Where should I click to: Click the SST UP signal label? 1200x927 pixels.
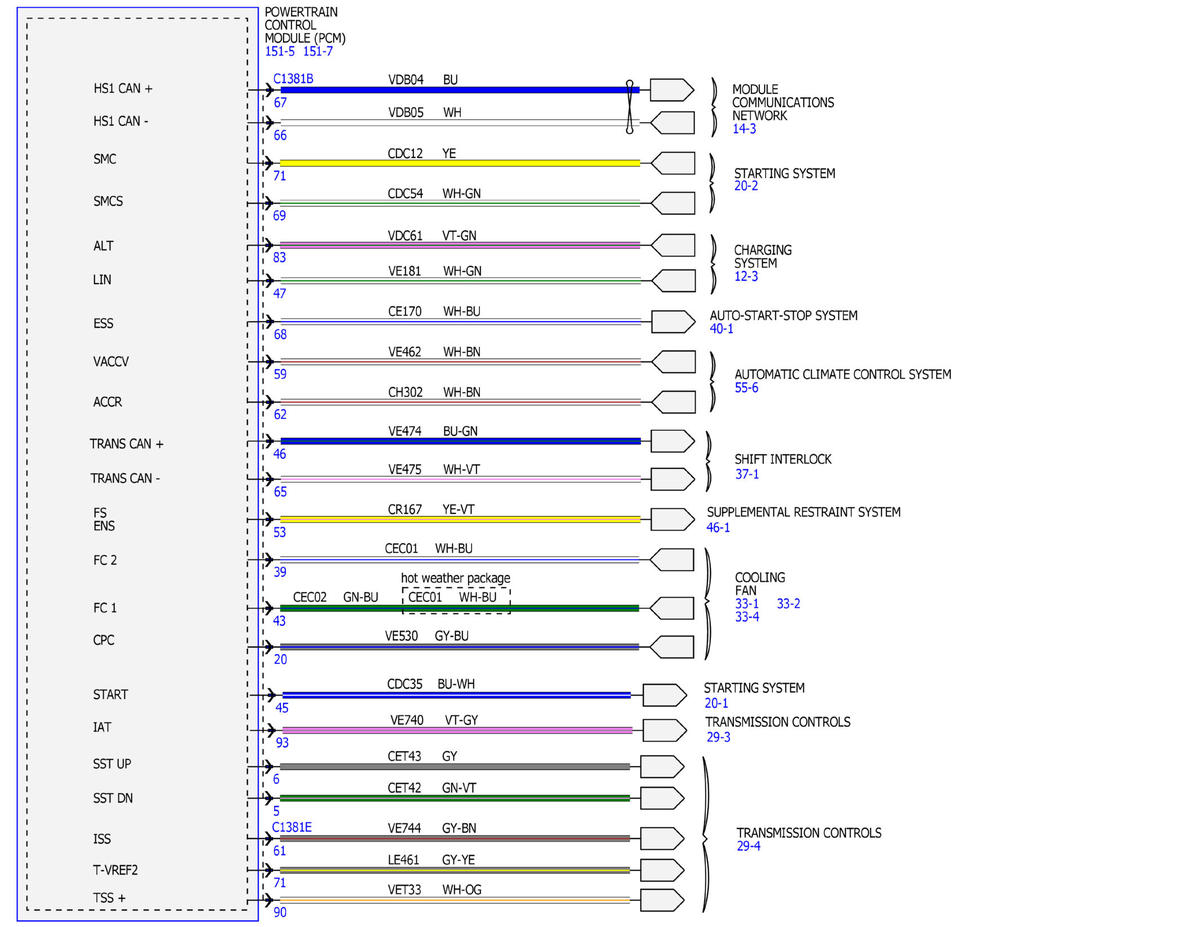(x=111, y=764)
